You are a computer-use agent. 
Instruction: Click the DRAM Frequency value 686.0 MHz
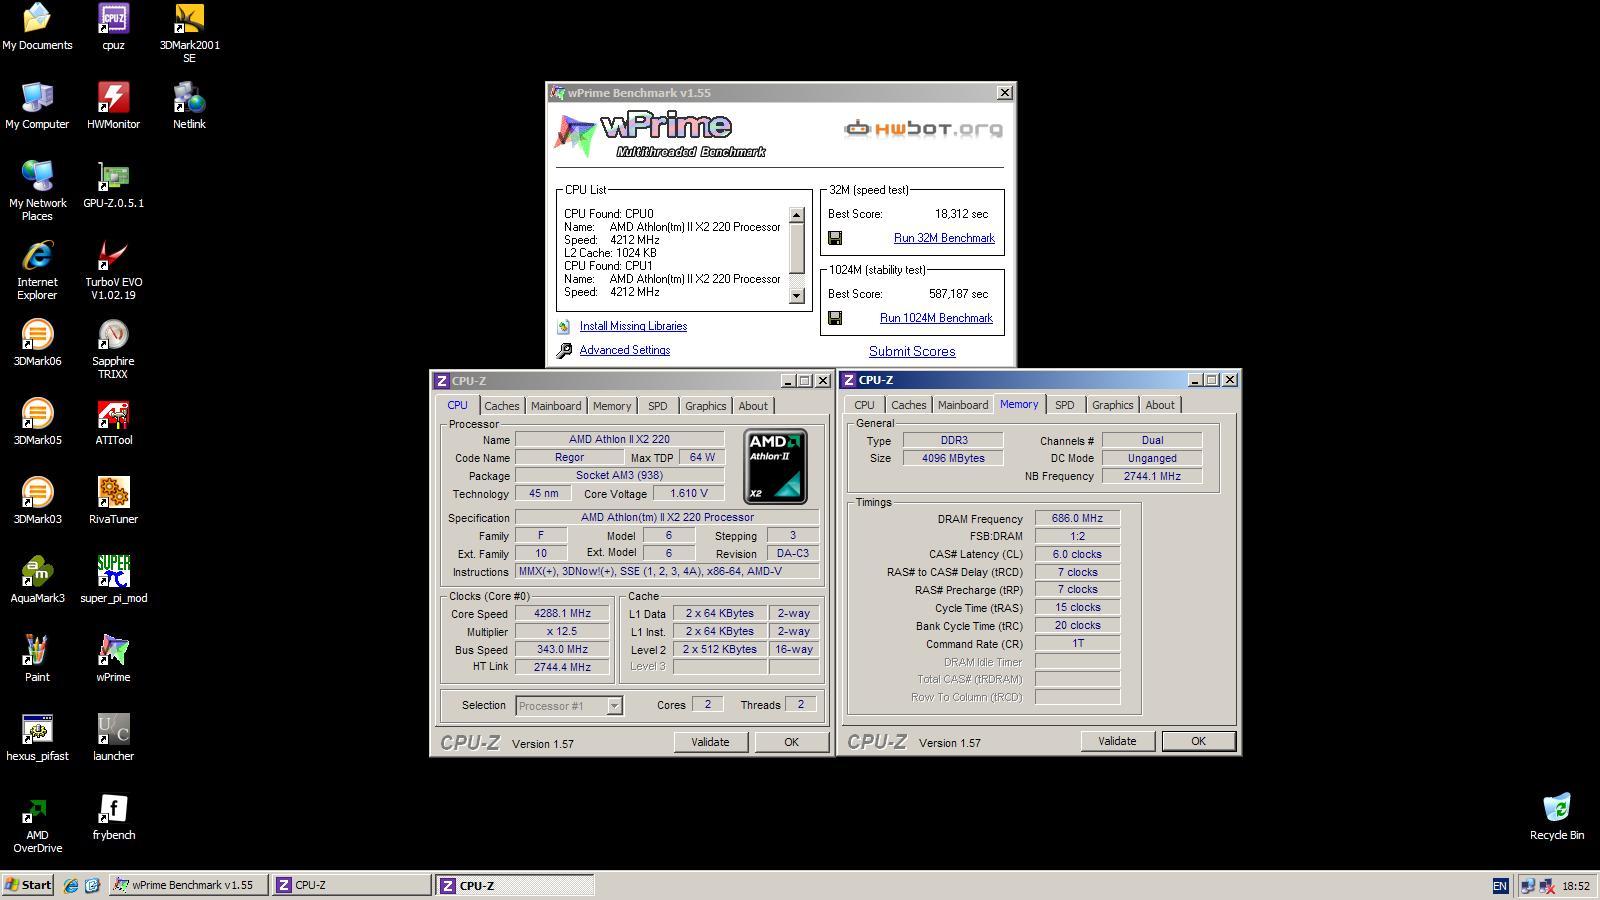coord(1077,518)
